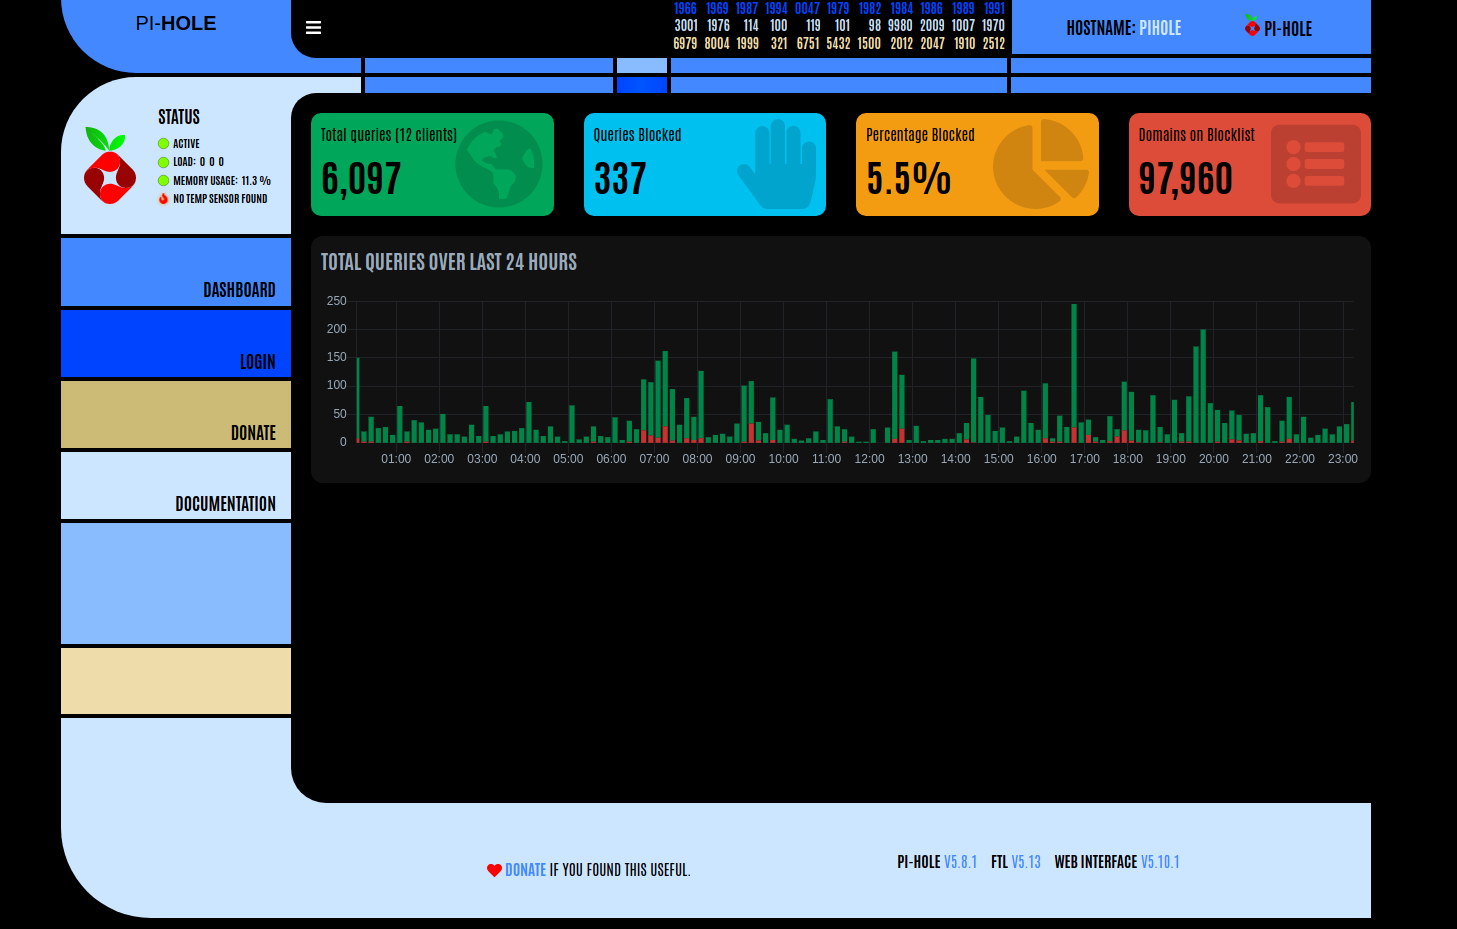Select the Queries Blocked 337 card
This screenshot has width=1457, height=929.
705,164
